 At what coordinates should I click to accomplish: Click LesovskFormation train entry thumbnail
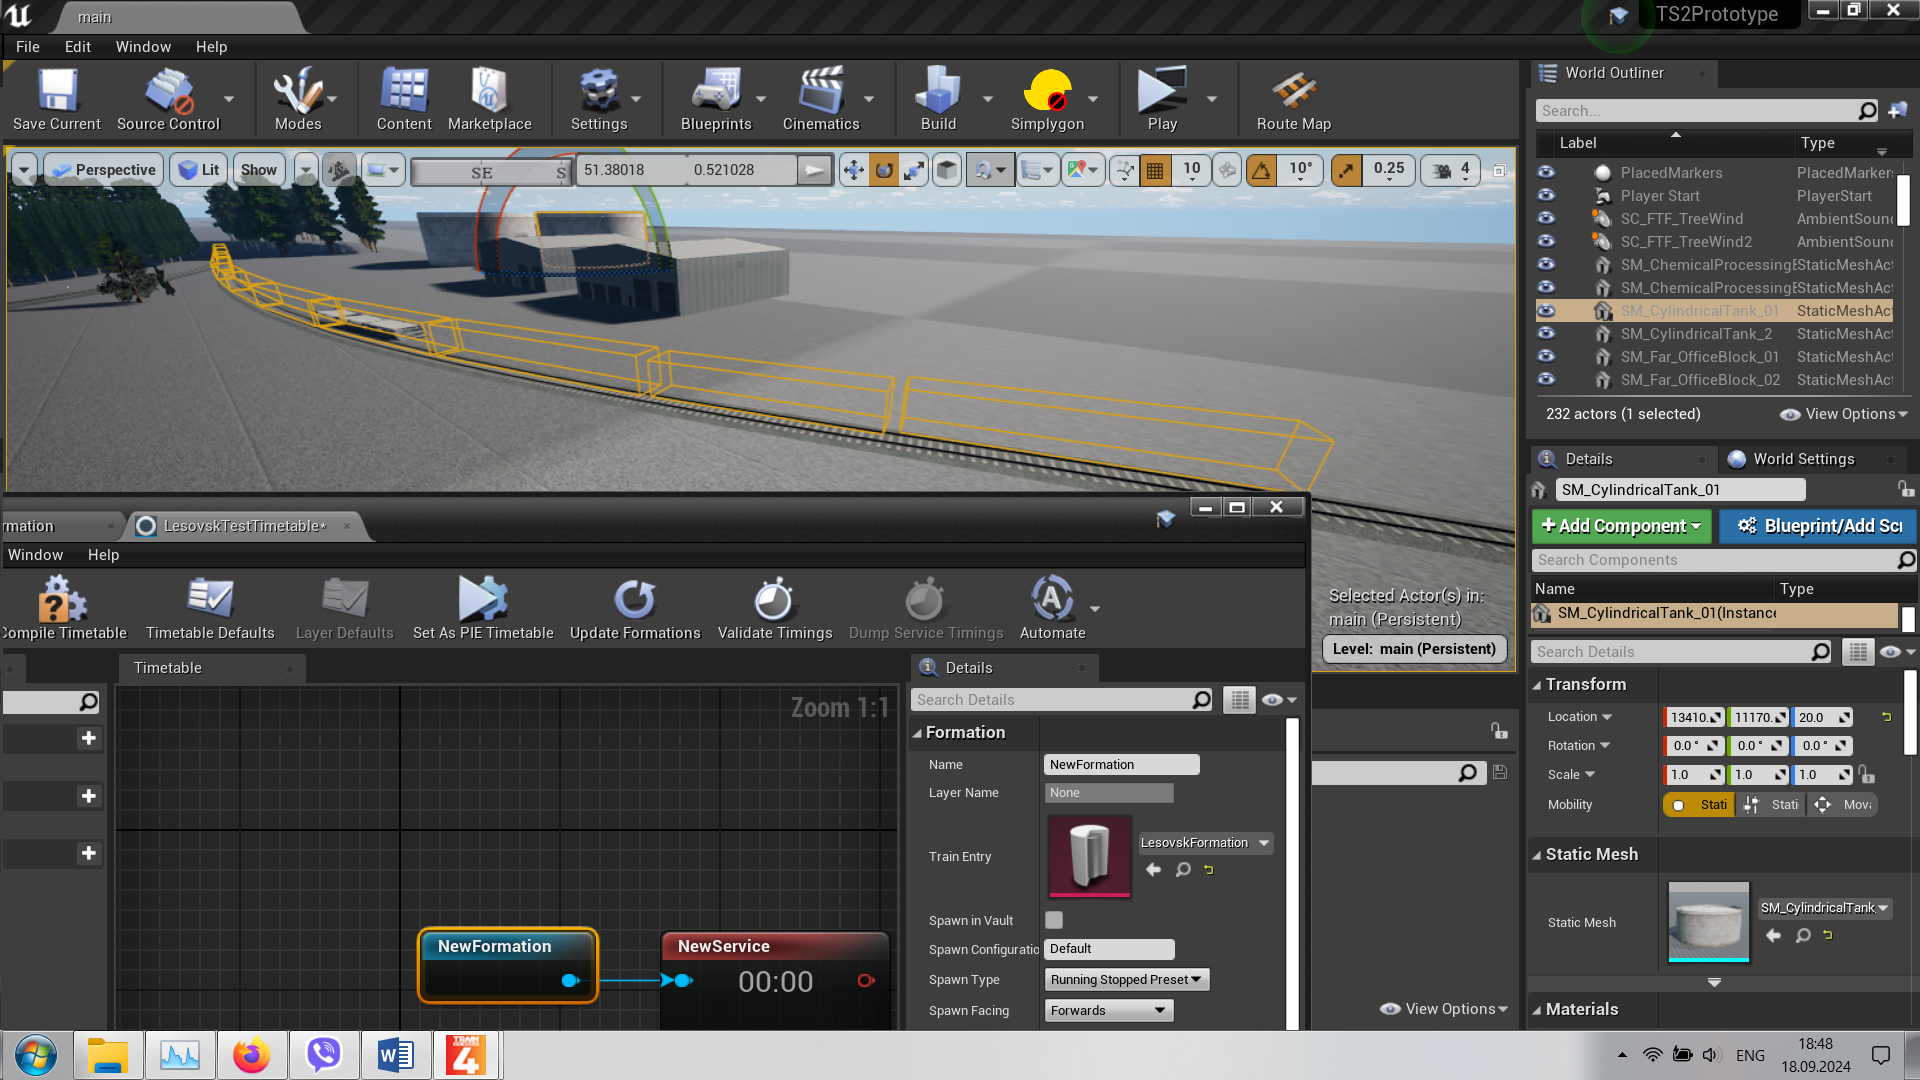click(x=1090, y=856)
